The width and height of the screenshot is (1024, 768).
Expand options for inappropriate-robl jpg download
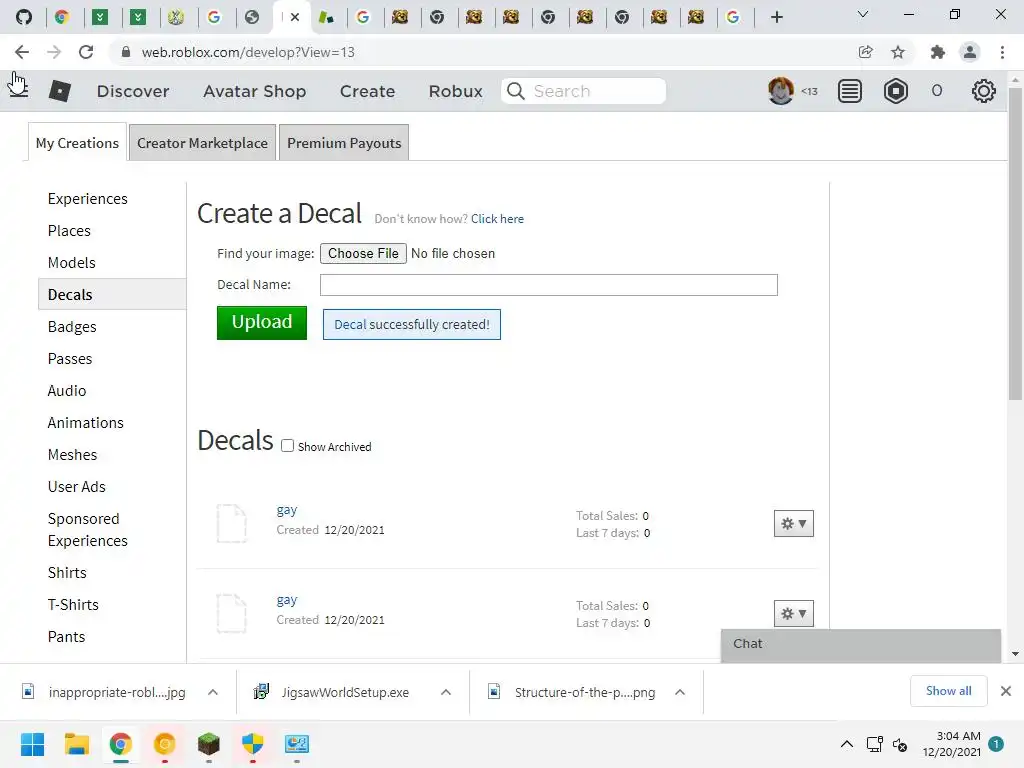(213, 692)
